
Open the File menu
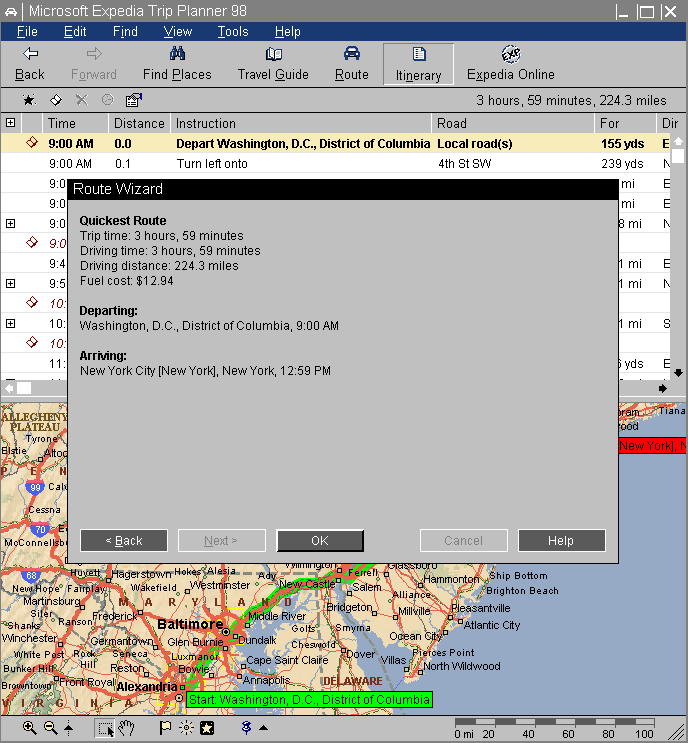27,32
